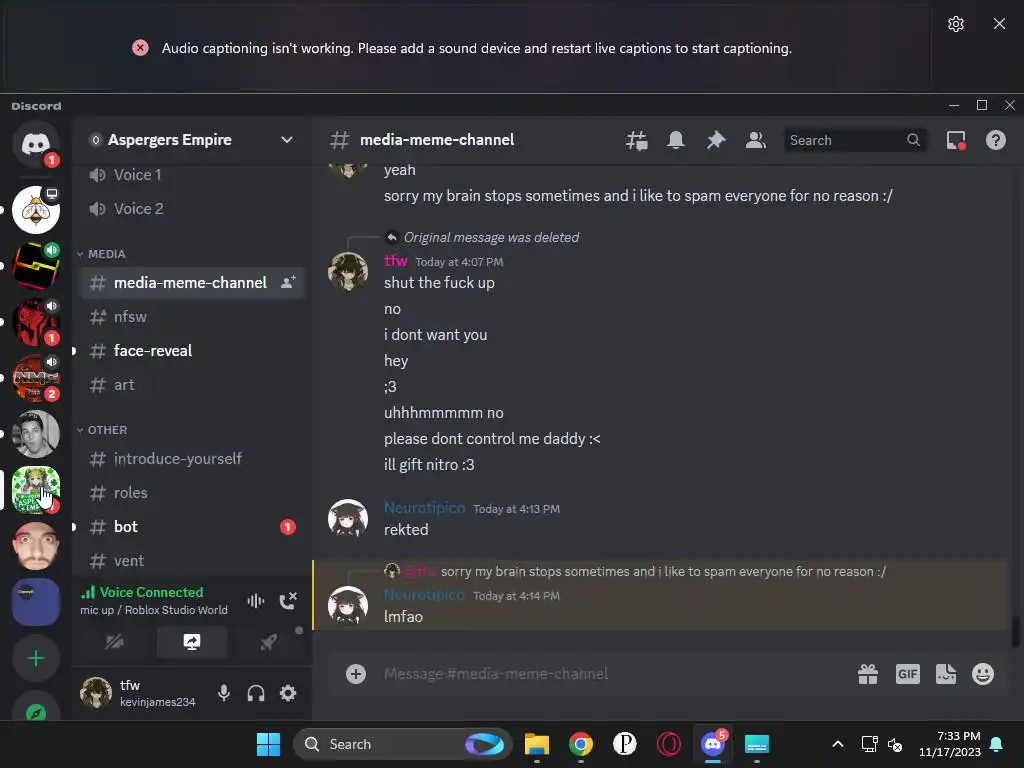Screen dimensions: 1024x768
Task: Show the member list
Action: (756, 140)
